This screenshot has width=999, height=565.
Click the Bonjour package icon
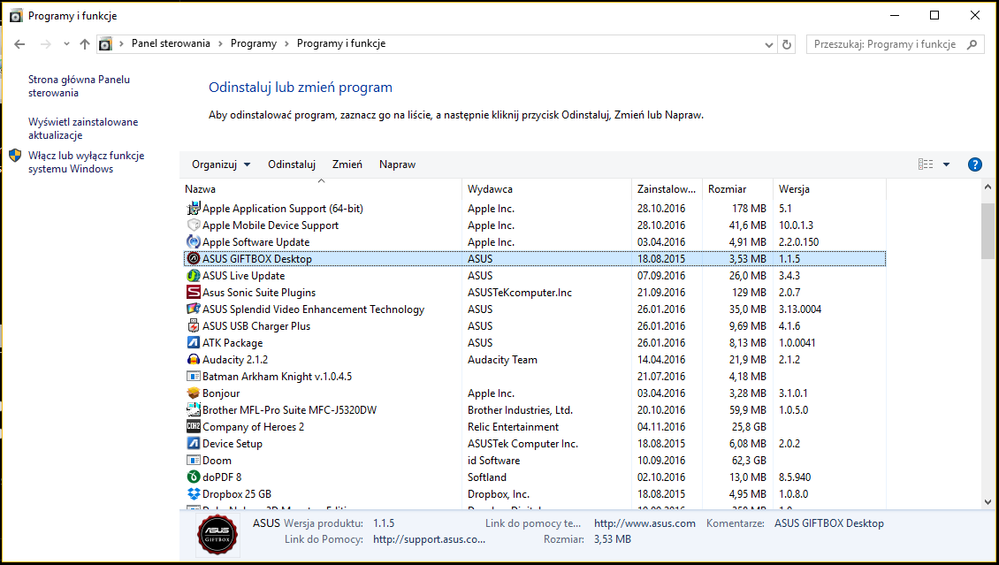[193, 393]
